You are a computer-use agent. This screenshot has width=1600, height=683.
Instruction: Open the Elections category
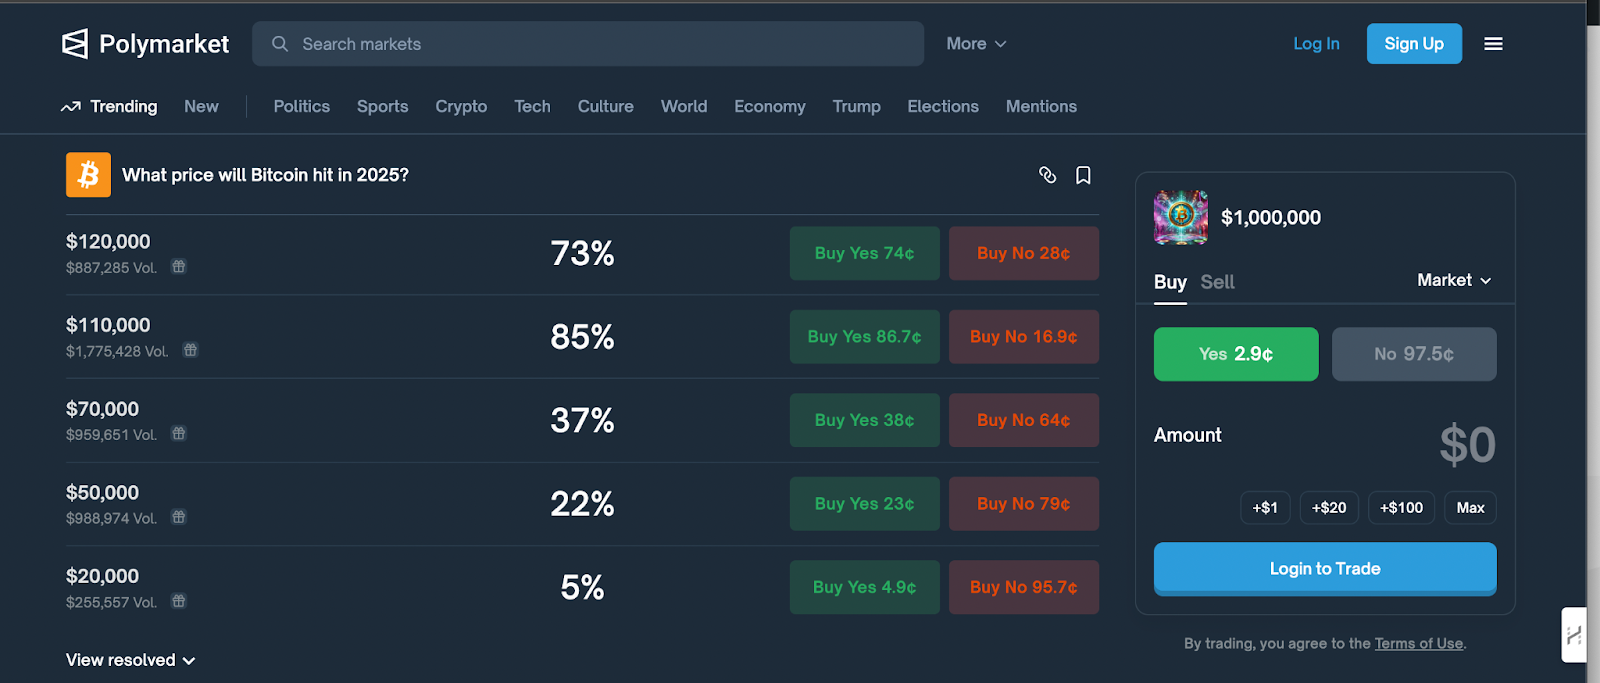(943, 106)
